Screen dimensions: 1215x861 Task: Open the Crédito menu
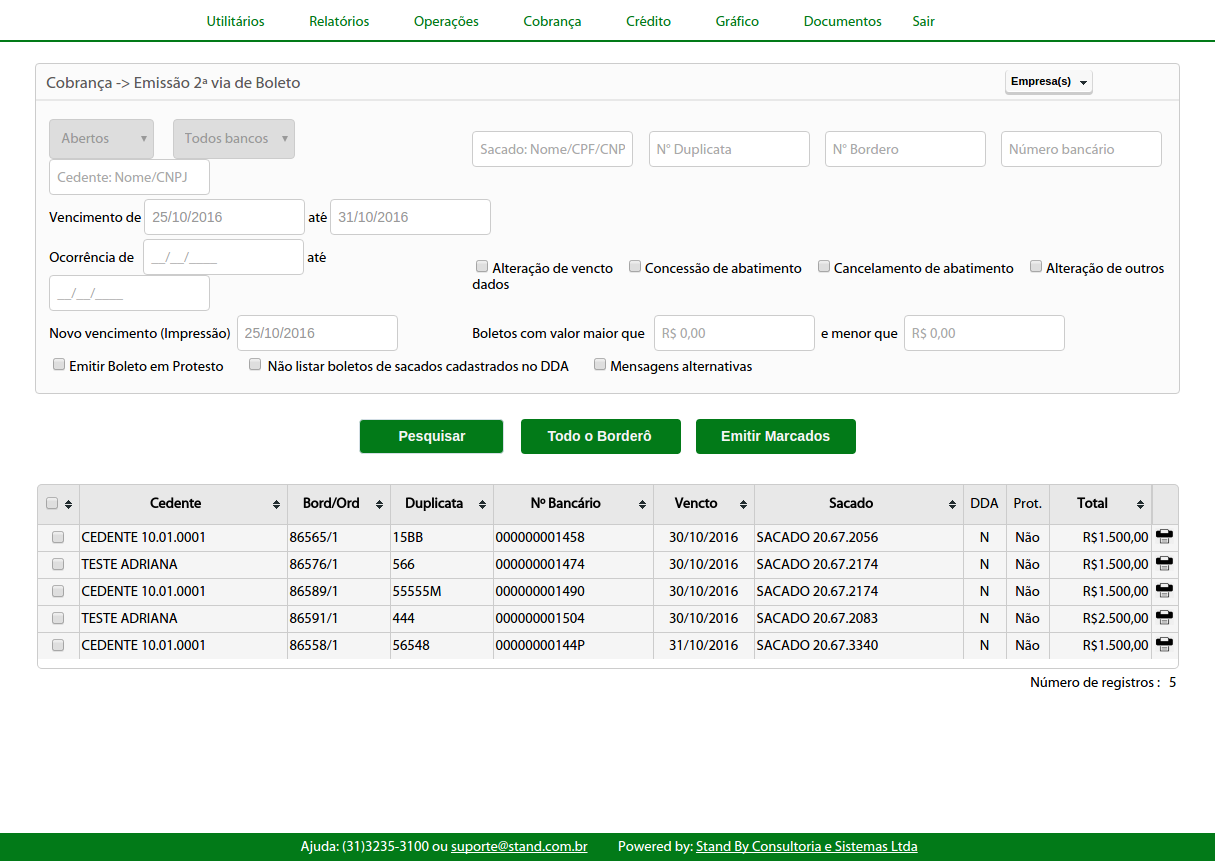click(648, 21)
